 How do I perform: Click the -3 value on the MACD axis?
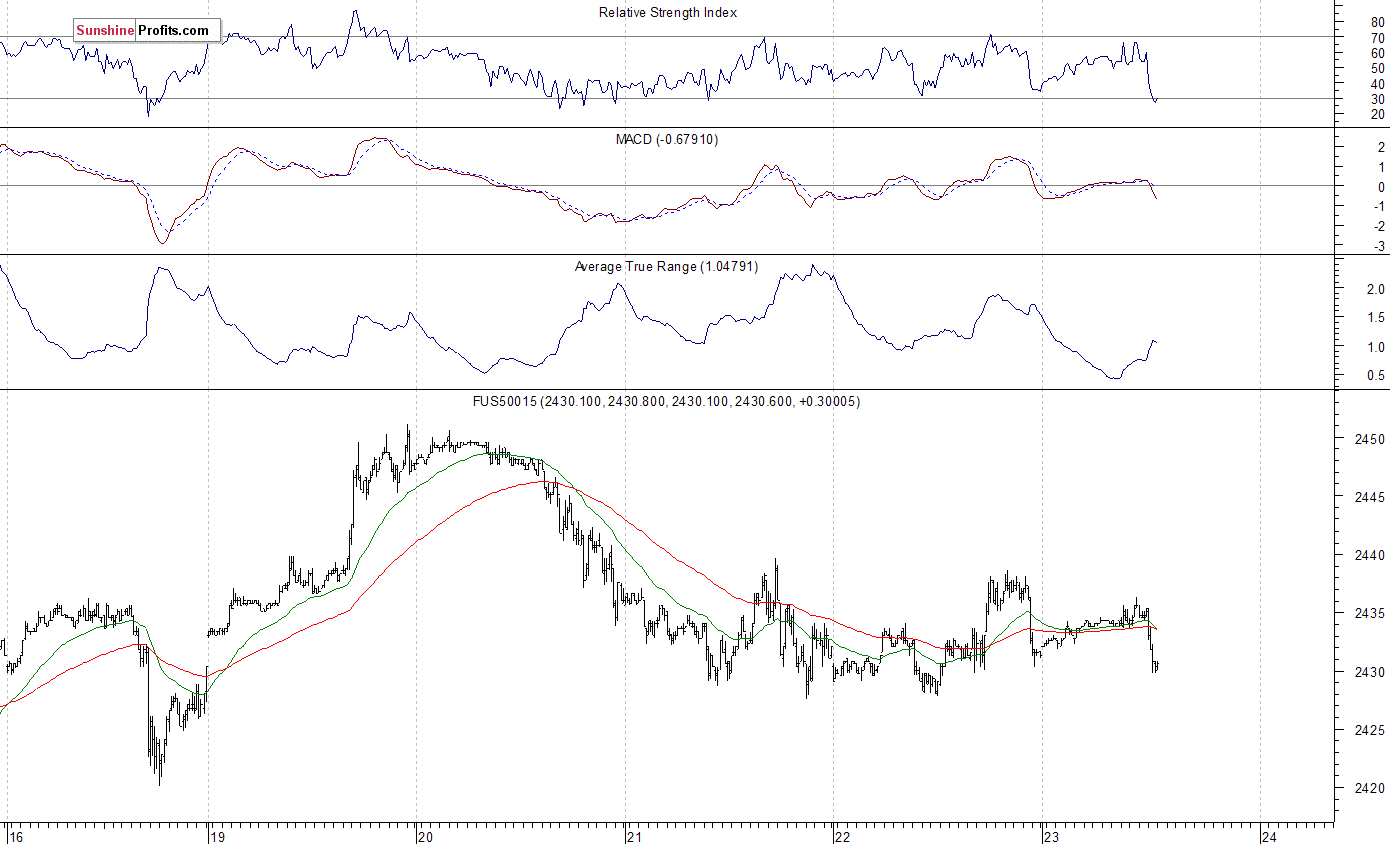pos(1379,246)
